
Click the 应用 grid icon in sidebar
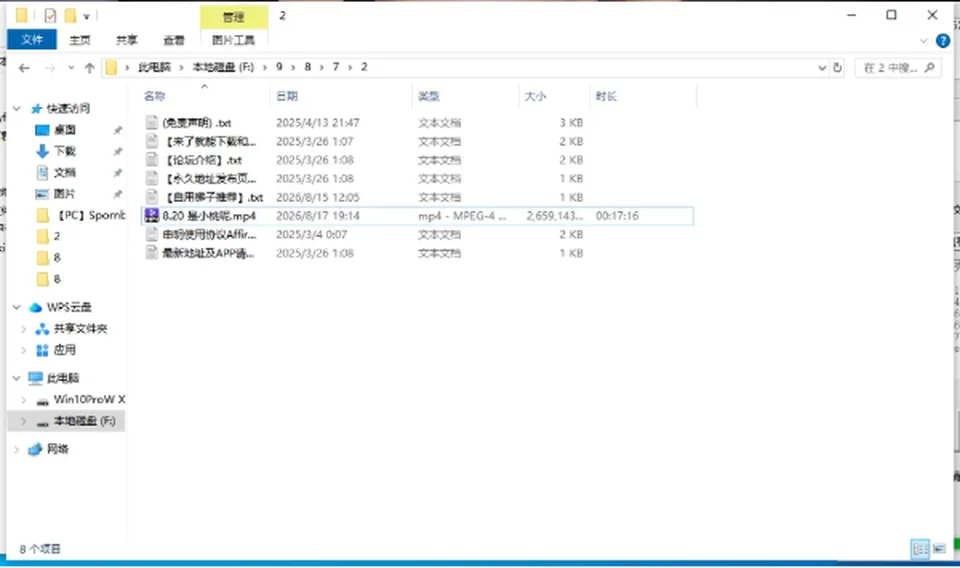[x=42, y=350]
